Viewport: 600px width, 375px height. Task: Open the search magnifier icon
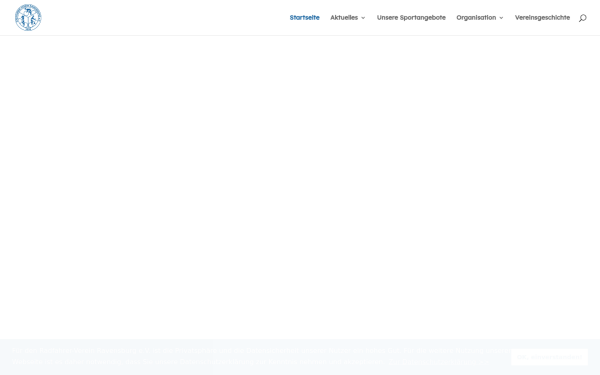pos(582,18)
